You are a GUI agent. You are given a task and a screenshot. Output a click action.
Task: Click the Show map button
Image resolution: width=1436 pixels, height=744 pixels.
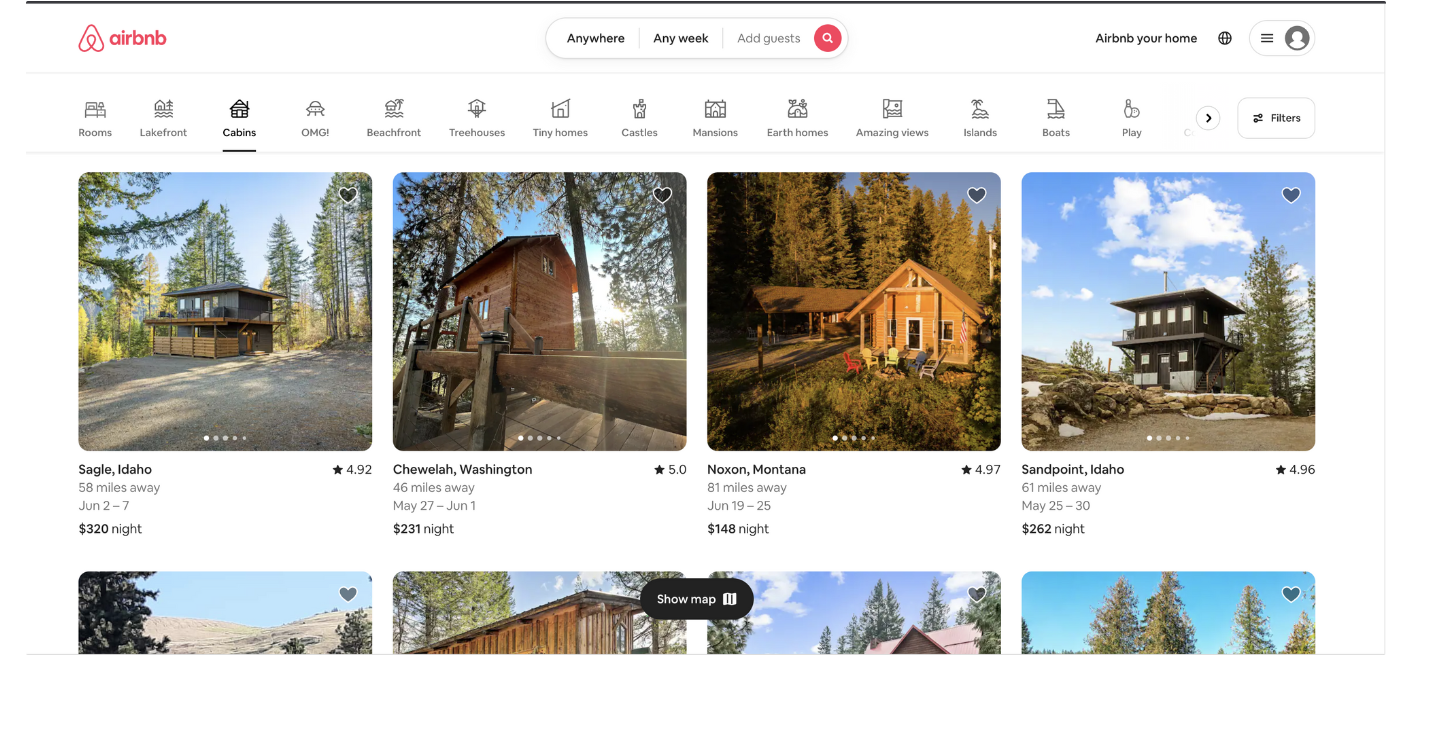click(x=696, y=599)
